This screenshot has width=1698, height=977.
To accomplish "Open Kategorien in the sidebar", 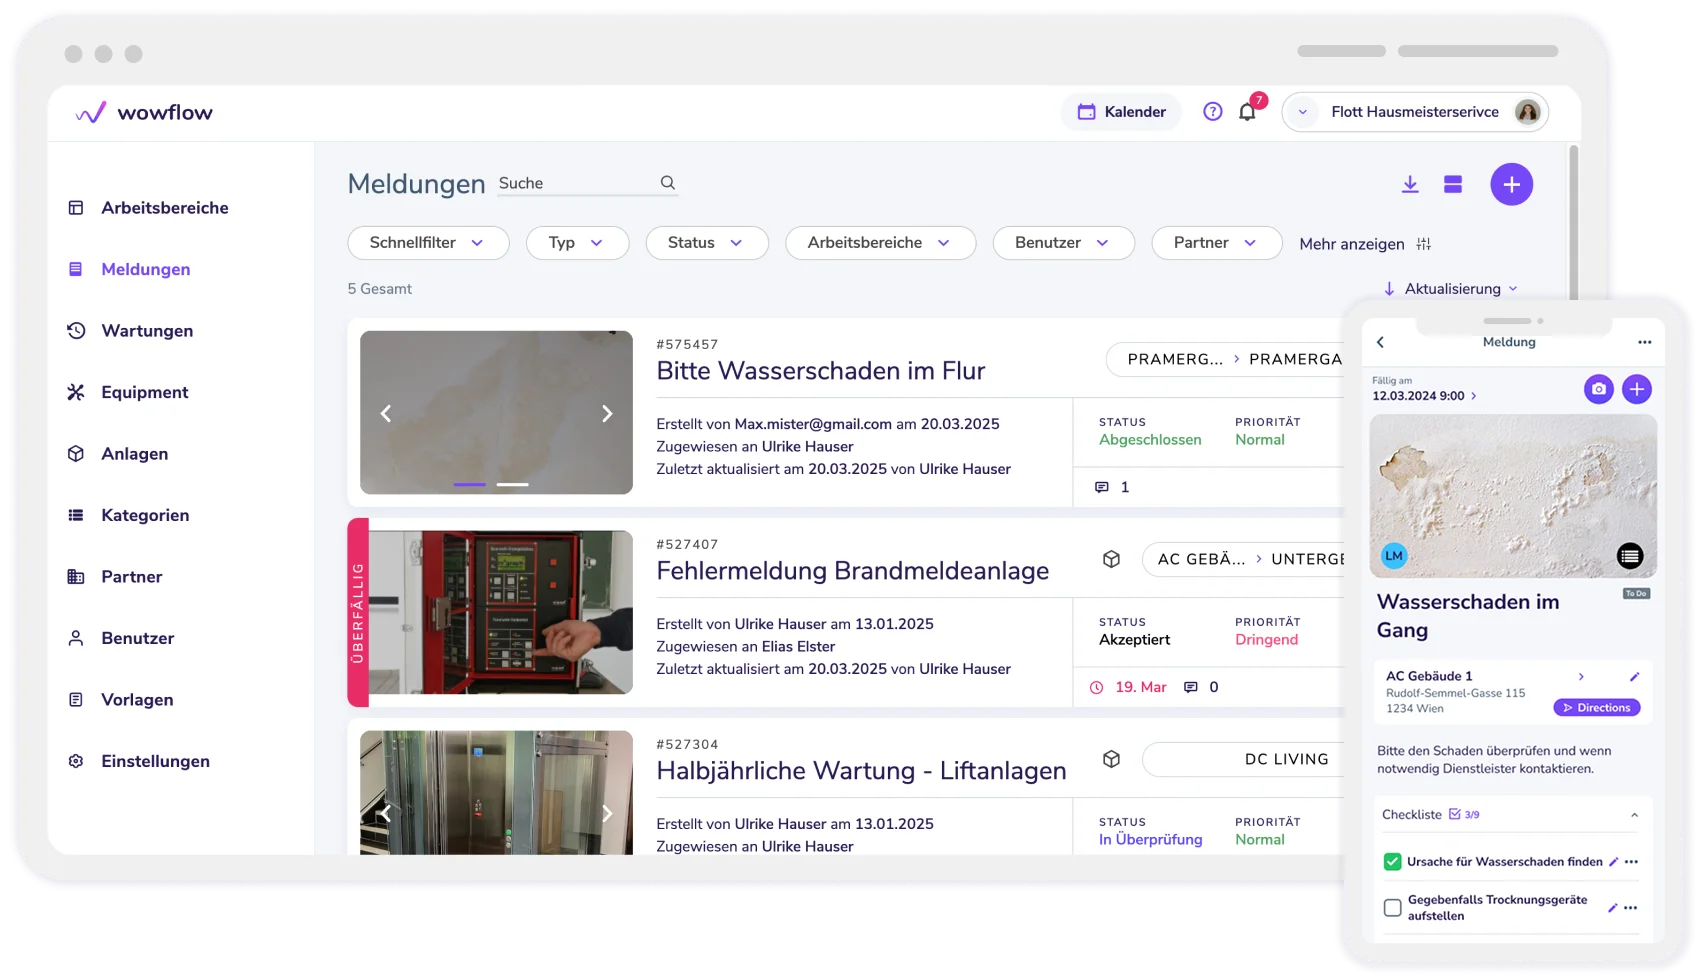I will click(x=128, y=515).
